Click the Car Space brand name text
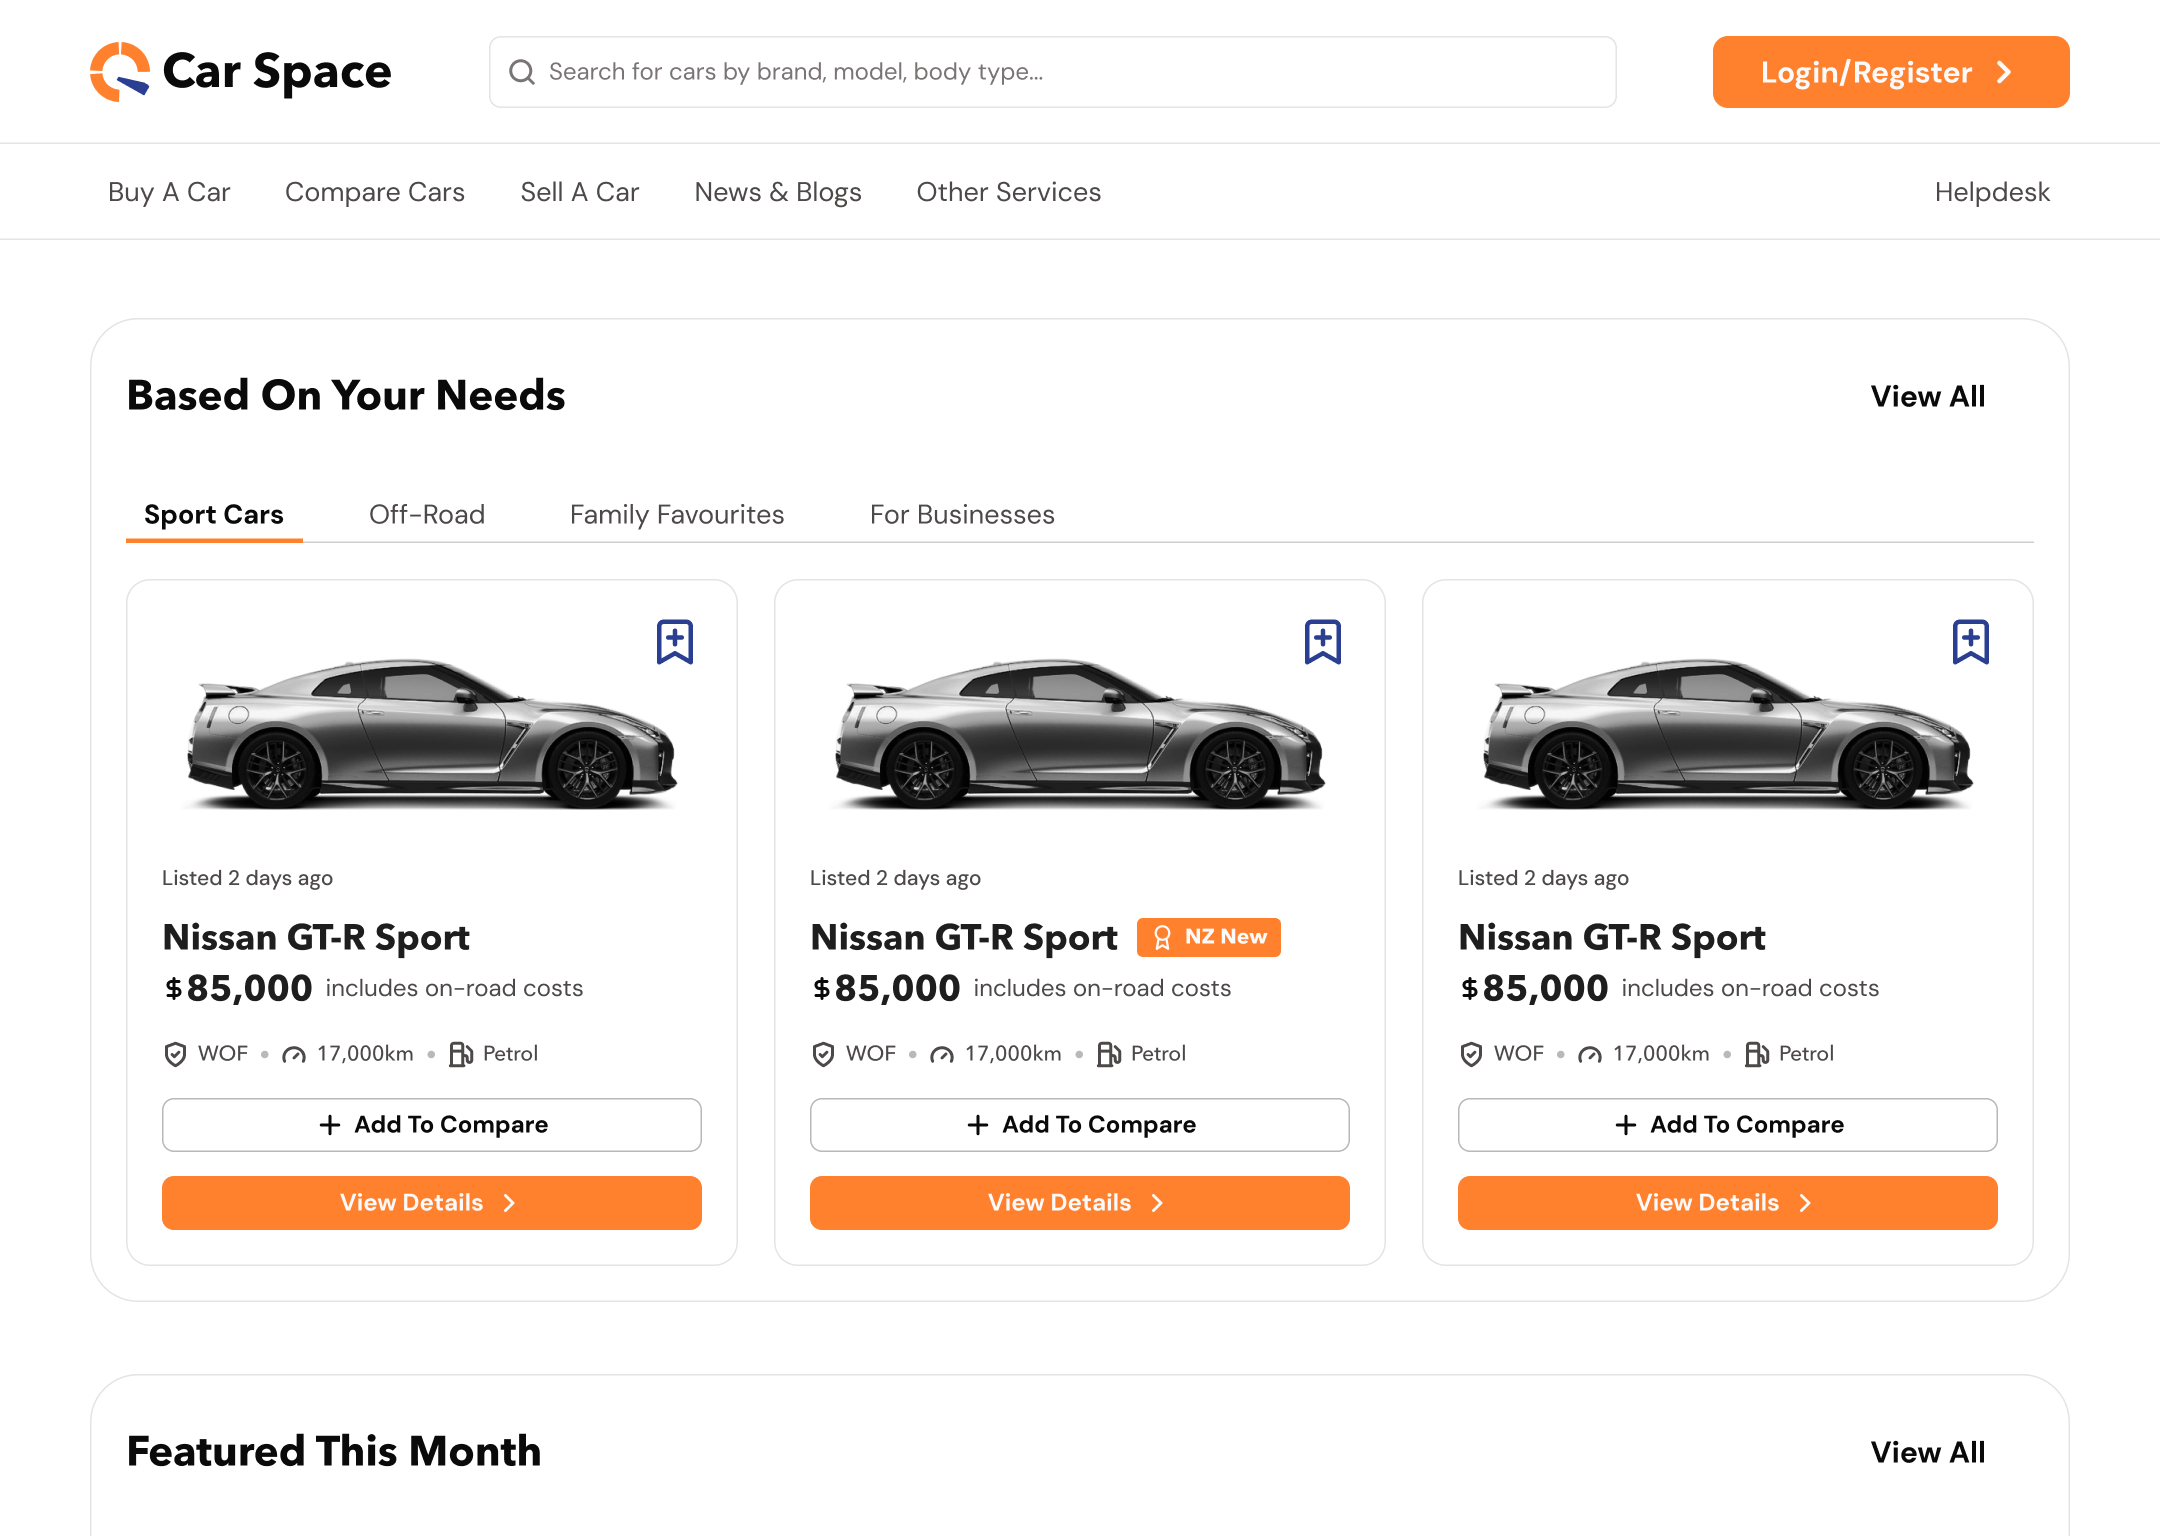The image size is (2160, 1536). click(x=277, y=72)
